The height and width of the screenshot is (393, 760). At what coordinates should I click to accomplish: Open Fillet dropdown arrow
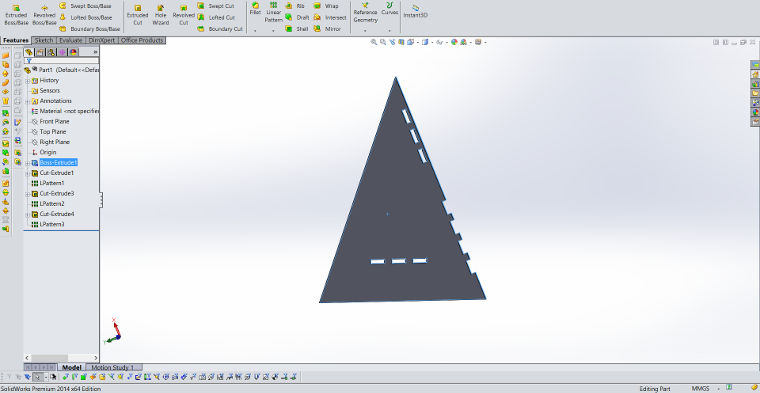255,31
